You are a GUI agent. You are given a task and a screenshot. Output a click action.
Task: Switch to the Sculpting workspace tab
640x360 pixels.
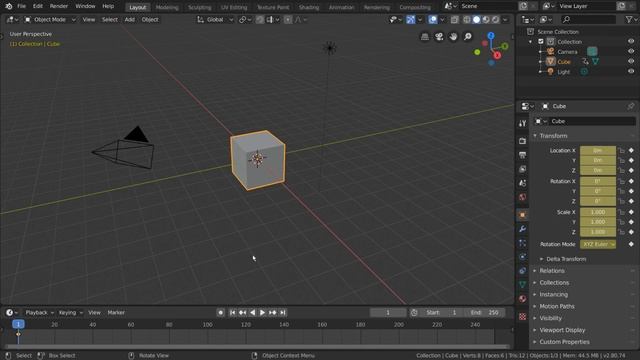(x=200, y=7)
